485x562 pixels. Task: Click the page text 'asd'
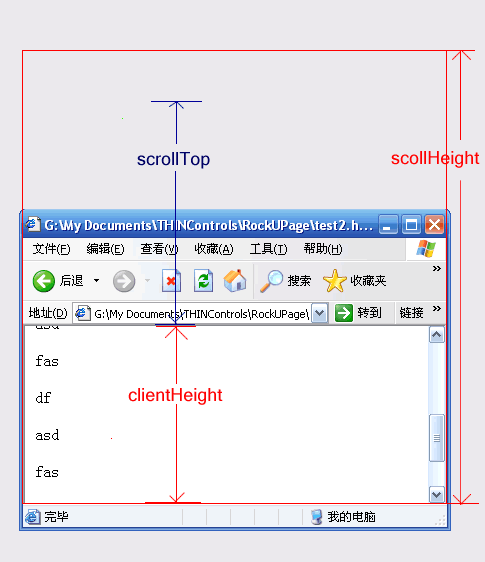click(x=47, y=435)
